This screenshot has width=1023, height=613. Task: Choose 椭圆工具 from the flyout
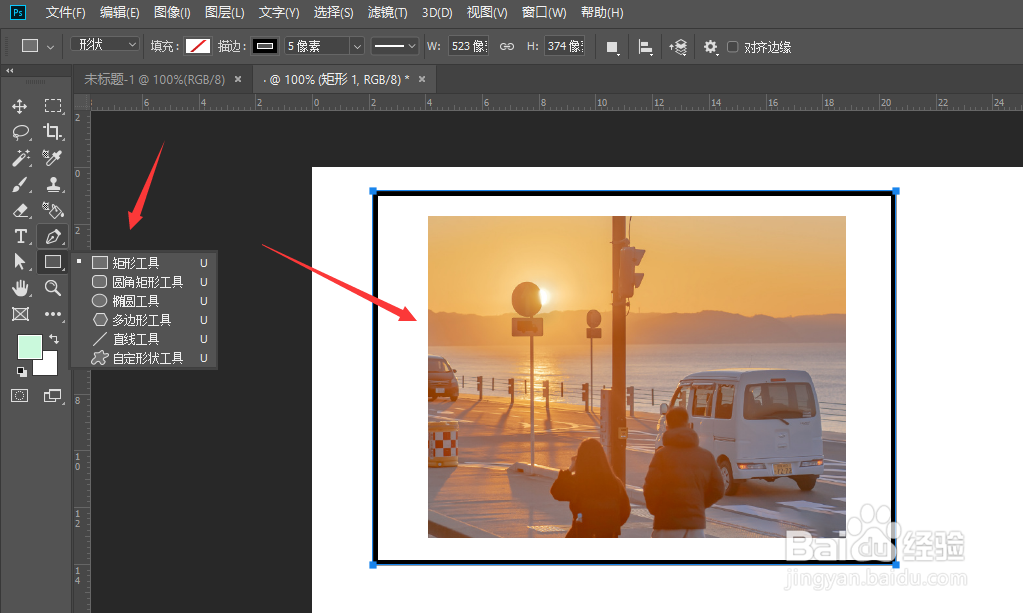tap(144, 301)
